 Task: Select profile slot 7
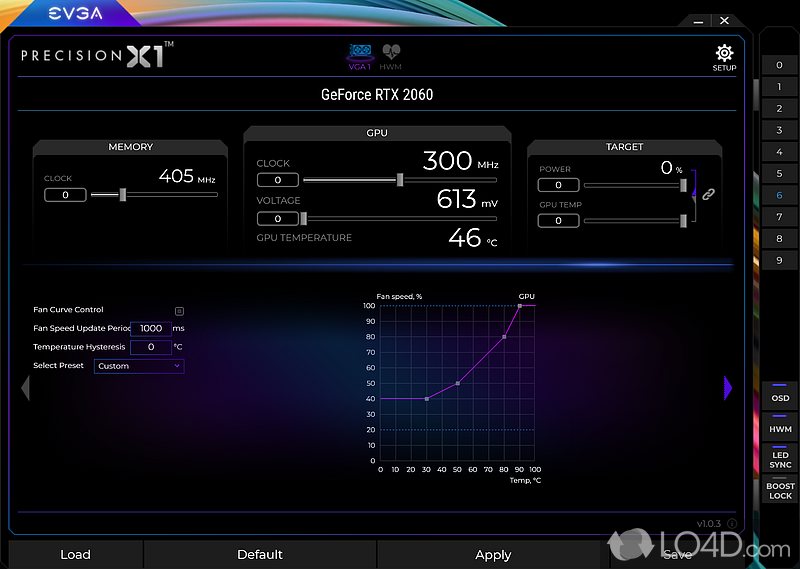click(x=779, y=217)
